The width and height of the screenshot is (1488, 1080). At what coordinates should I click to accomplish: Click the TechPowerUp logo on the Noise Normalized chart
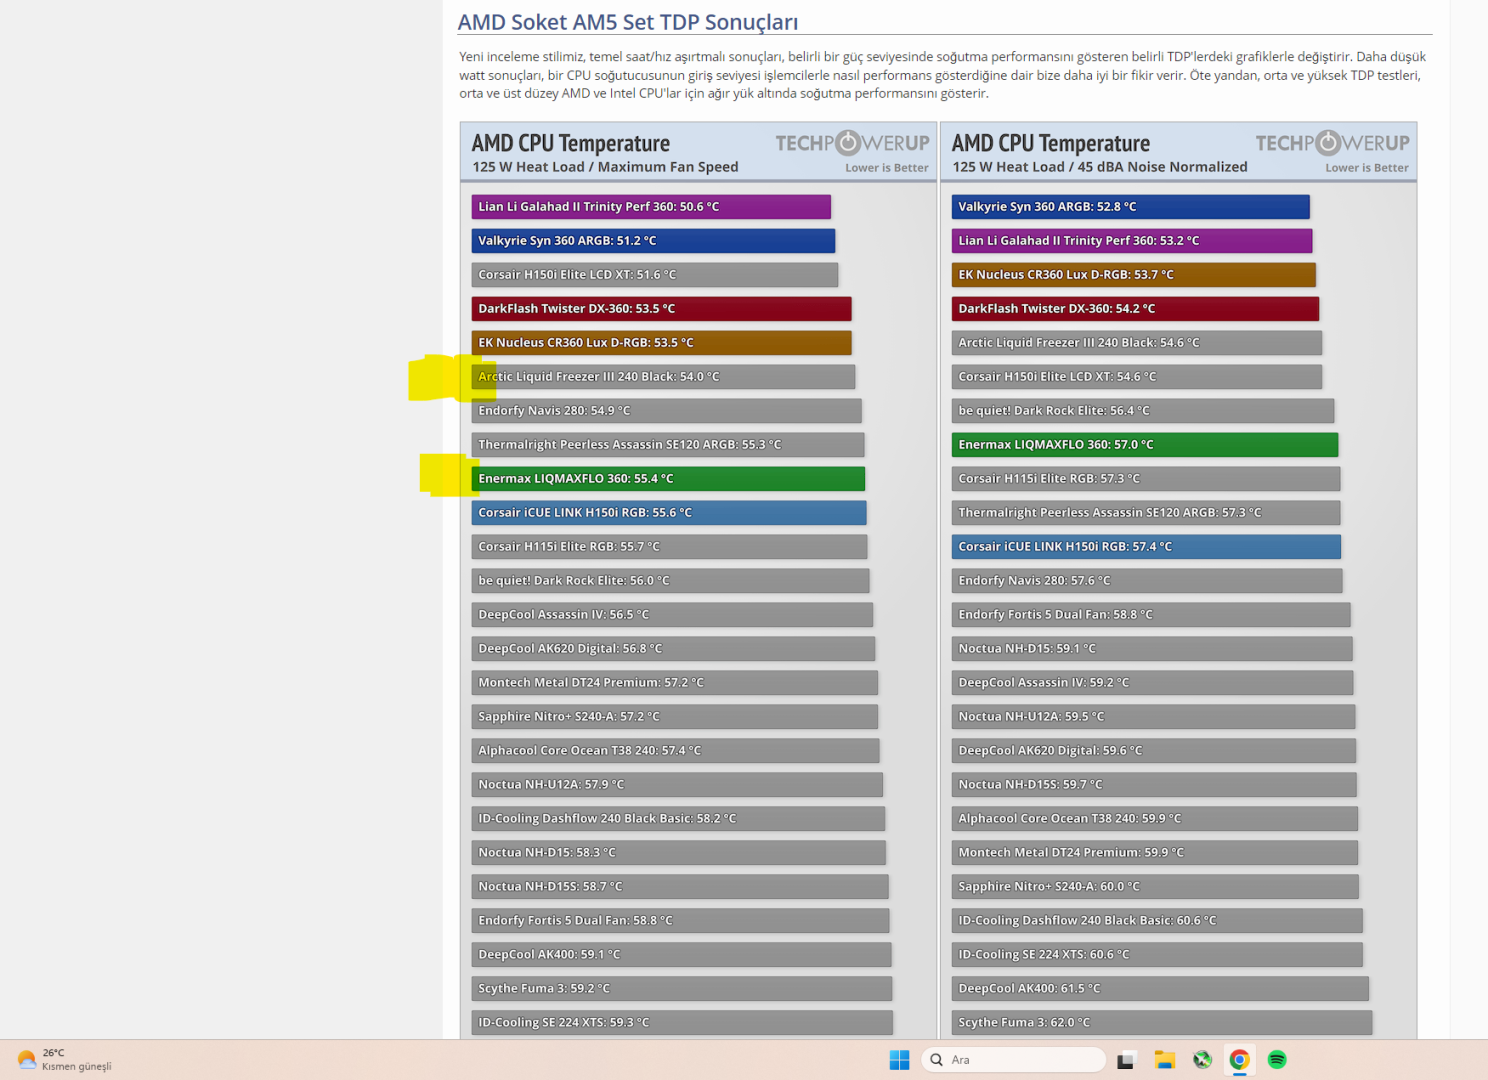pyautogui.click(x=1332, y=143)
